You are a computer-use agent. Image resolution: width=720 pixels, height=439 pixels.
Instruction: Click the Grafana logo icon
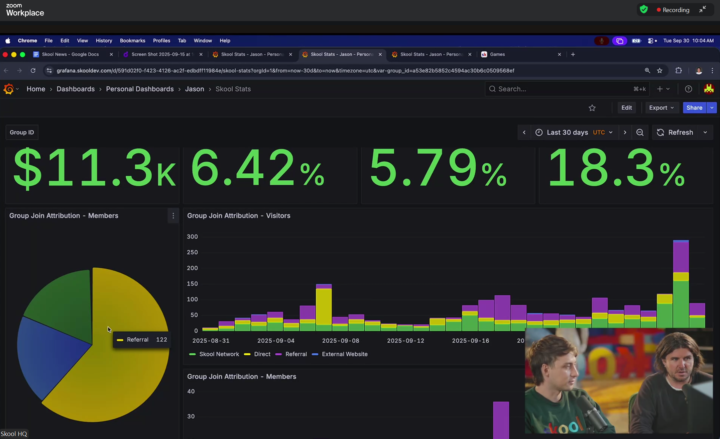click(9, 89)
